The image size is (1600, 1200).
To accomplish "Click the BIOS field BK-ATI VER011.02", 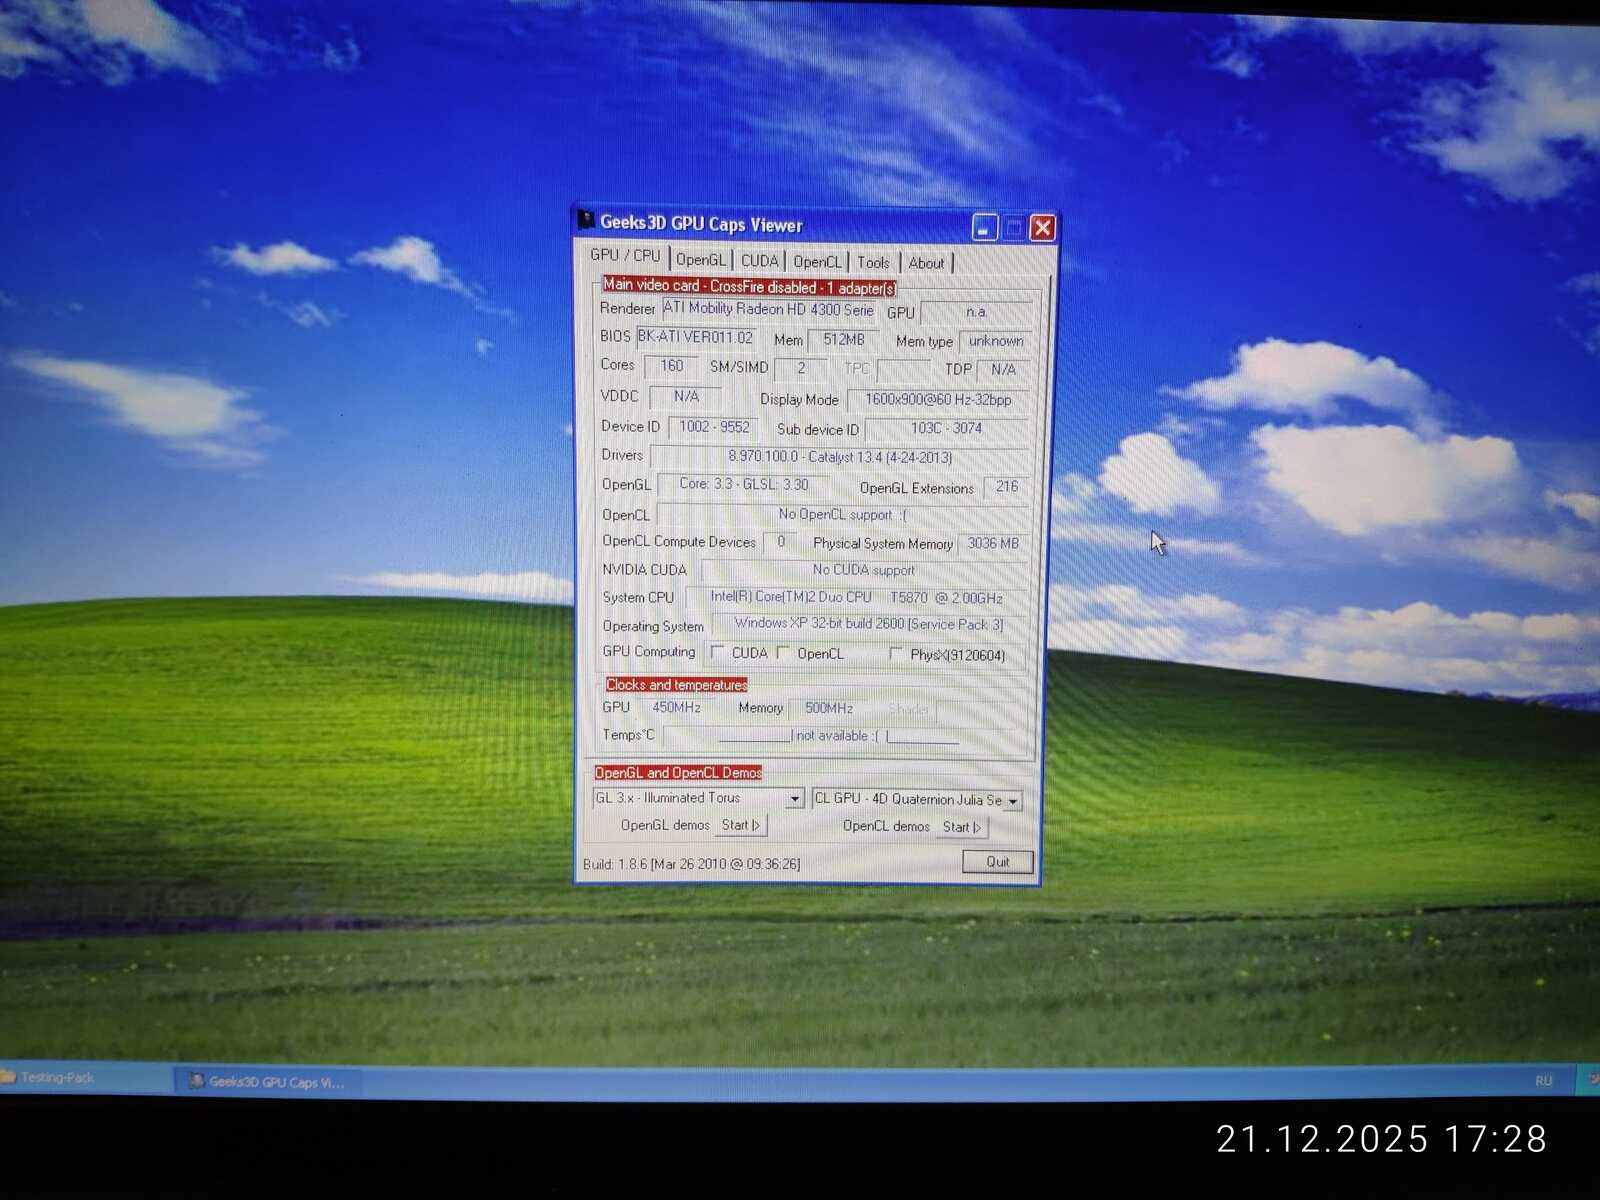I will point(697,337).
